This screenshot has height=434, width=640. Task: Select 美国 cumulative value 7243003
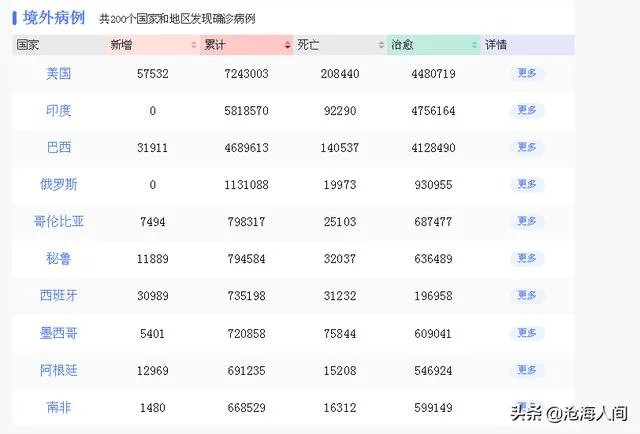point(247,74)
